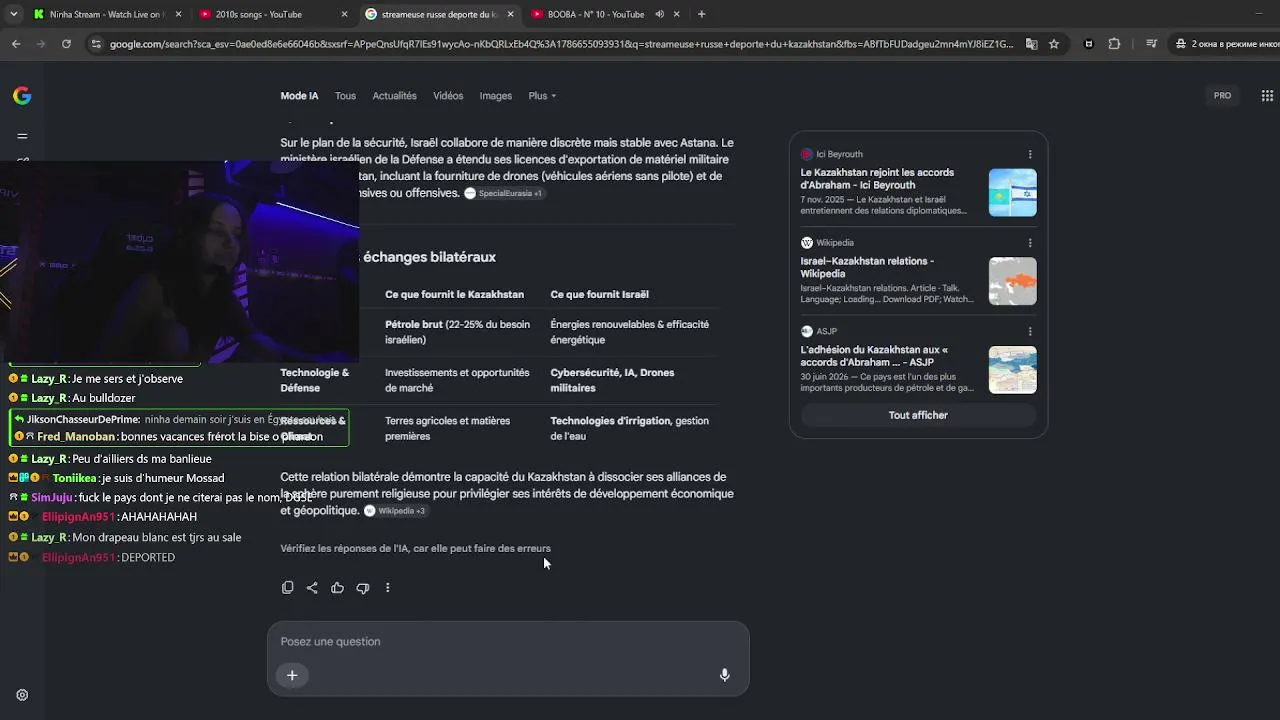Close the 2010s songs YouTube tab
This screenshot has height=720, width=1280.
344,14
